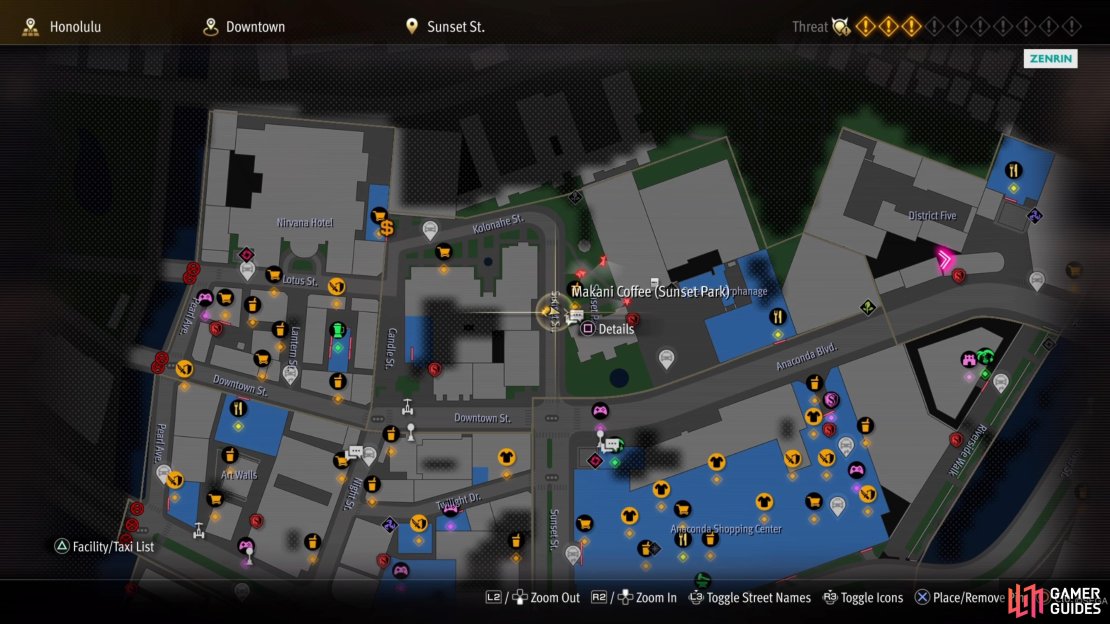Click the purple S icon near Anaconda Blvd.
The width and height of the screenshot is (1110, 624).
click(x=831, y=400)
